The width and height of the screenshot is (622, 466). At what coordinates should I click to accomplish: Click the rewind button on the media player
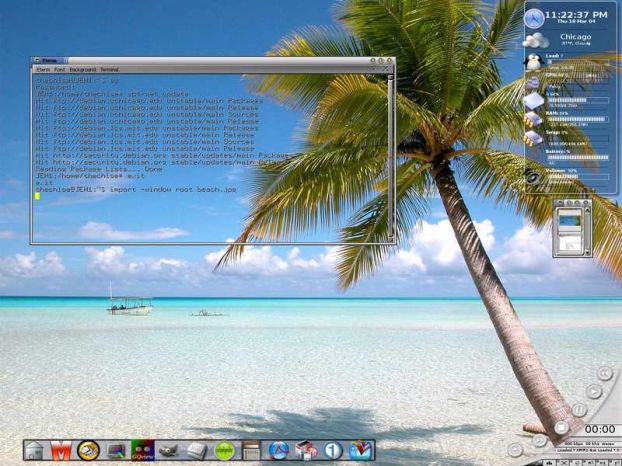click(605, 373)
